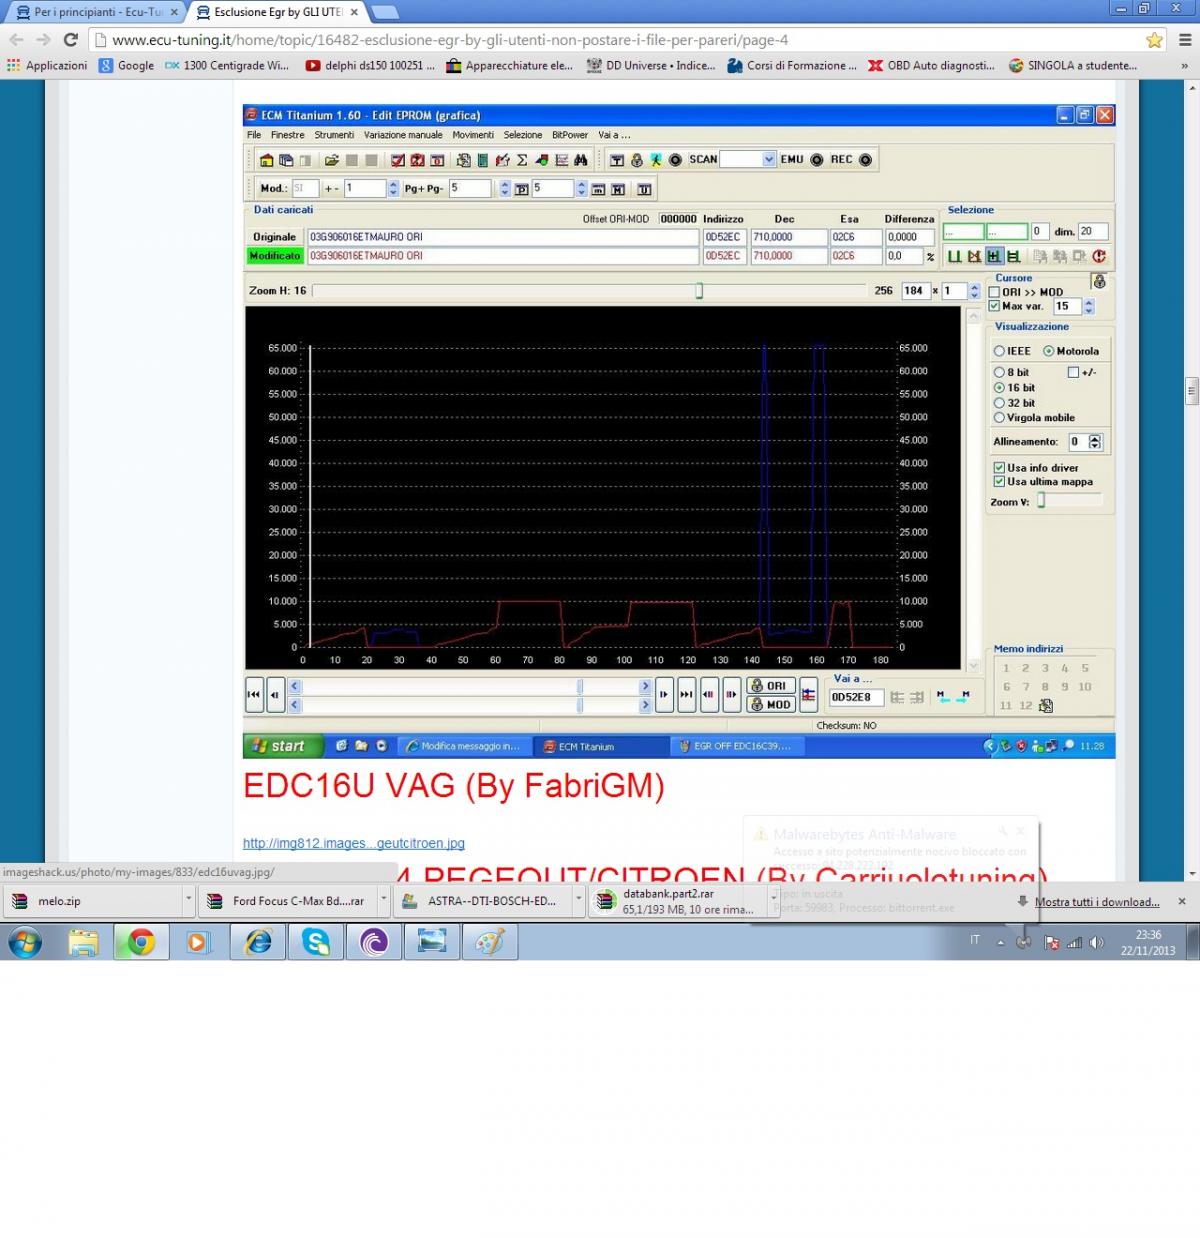Open the BitPower menu
This screenshot has width=1200, height=1238.
coord(570,135)
